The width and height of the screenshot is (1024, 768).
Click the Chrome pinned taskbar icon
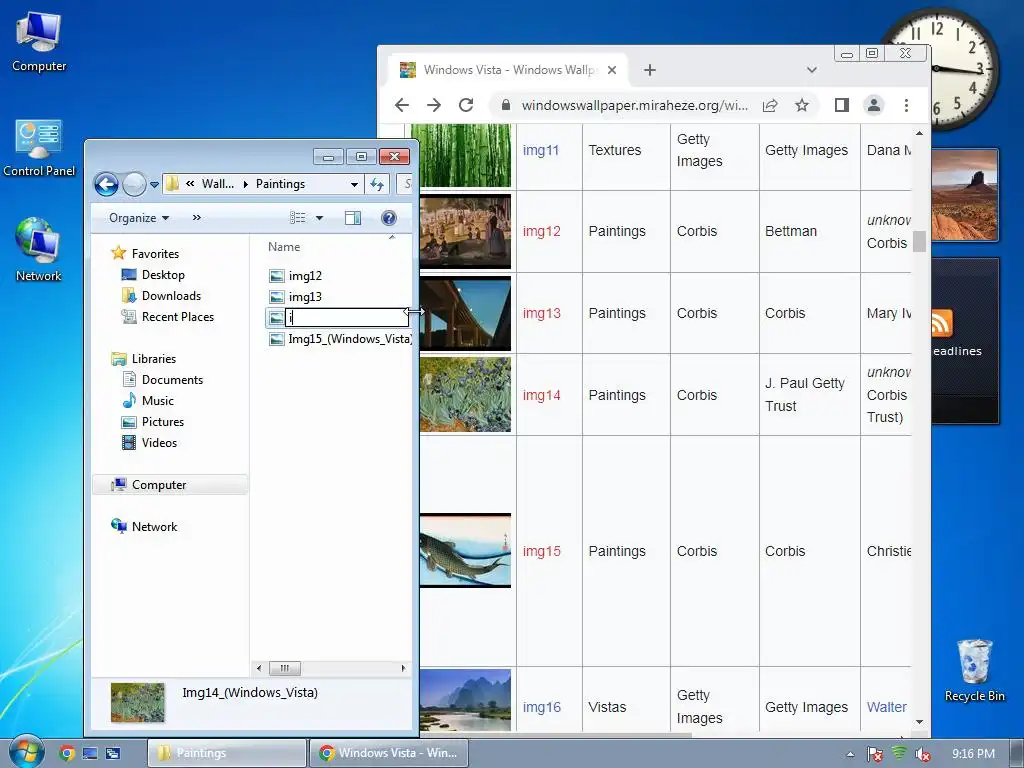(66, 753)
